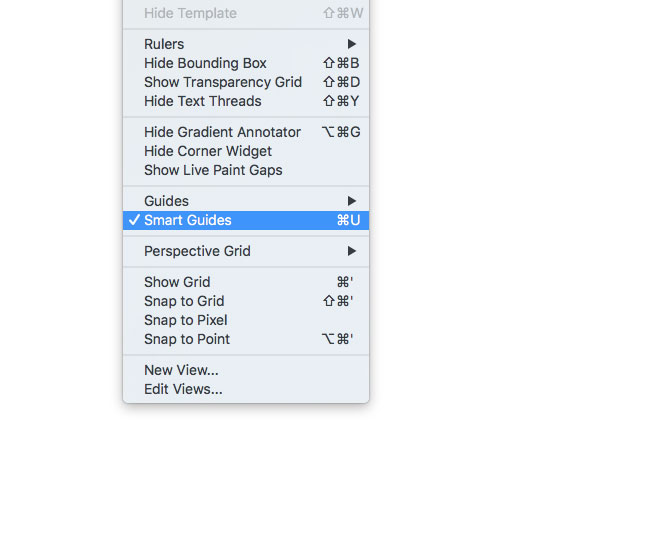Turn on Snap to Point

coord(187,339)
